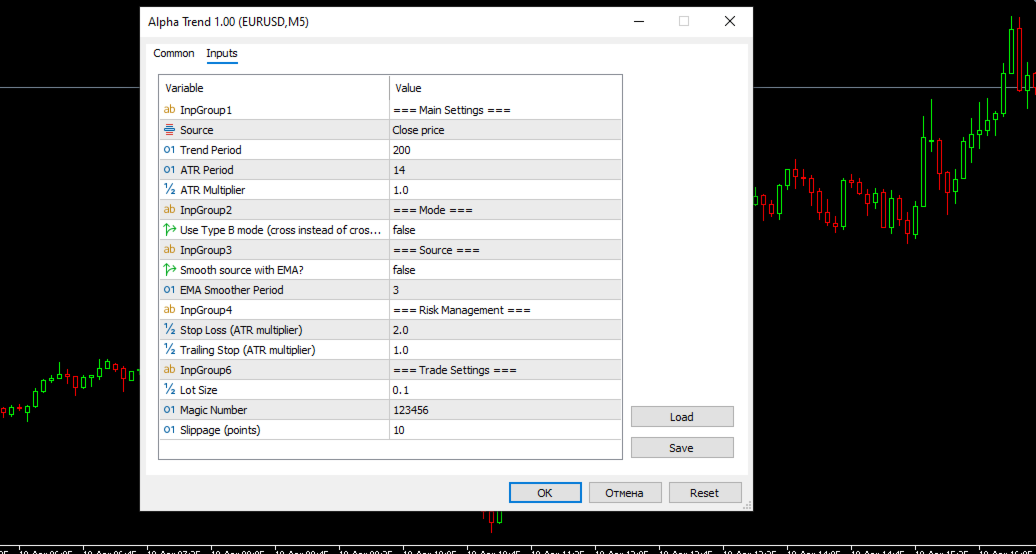Select the 'EMA Smoother Period' variable name
The image size is (1036, 554).
[x=231, y=290]
